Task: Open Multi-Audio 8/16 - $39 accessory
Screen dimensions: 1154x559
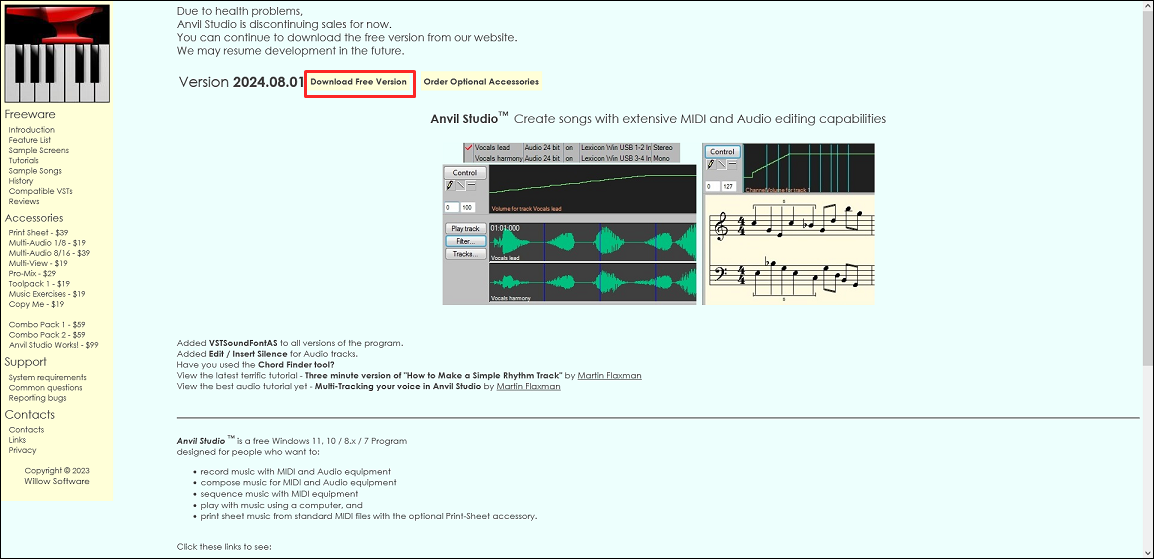Action: click(x=49, y=253)
